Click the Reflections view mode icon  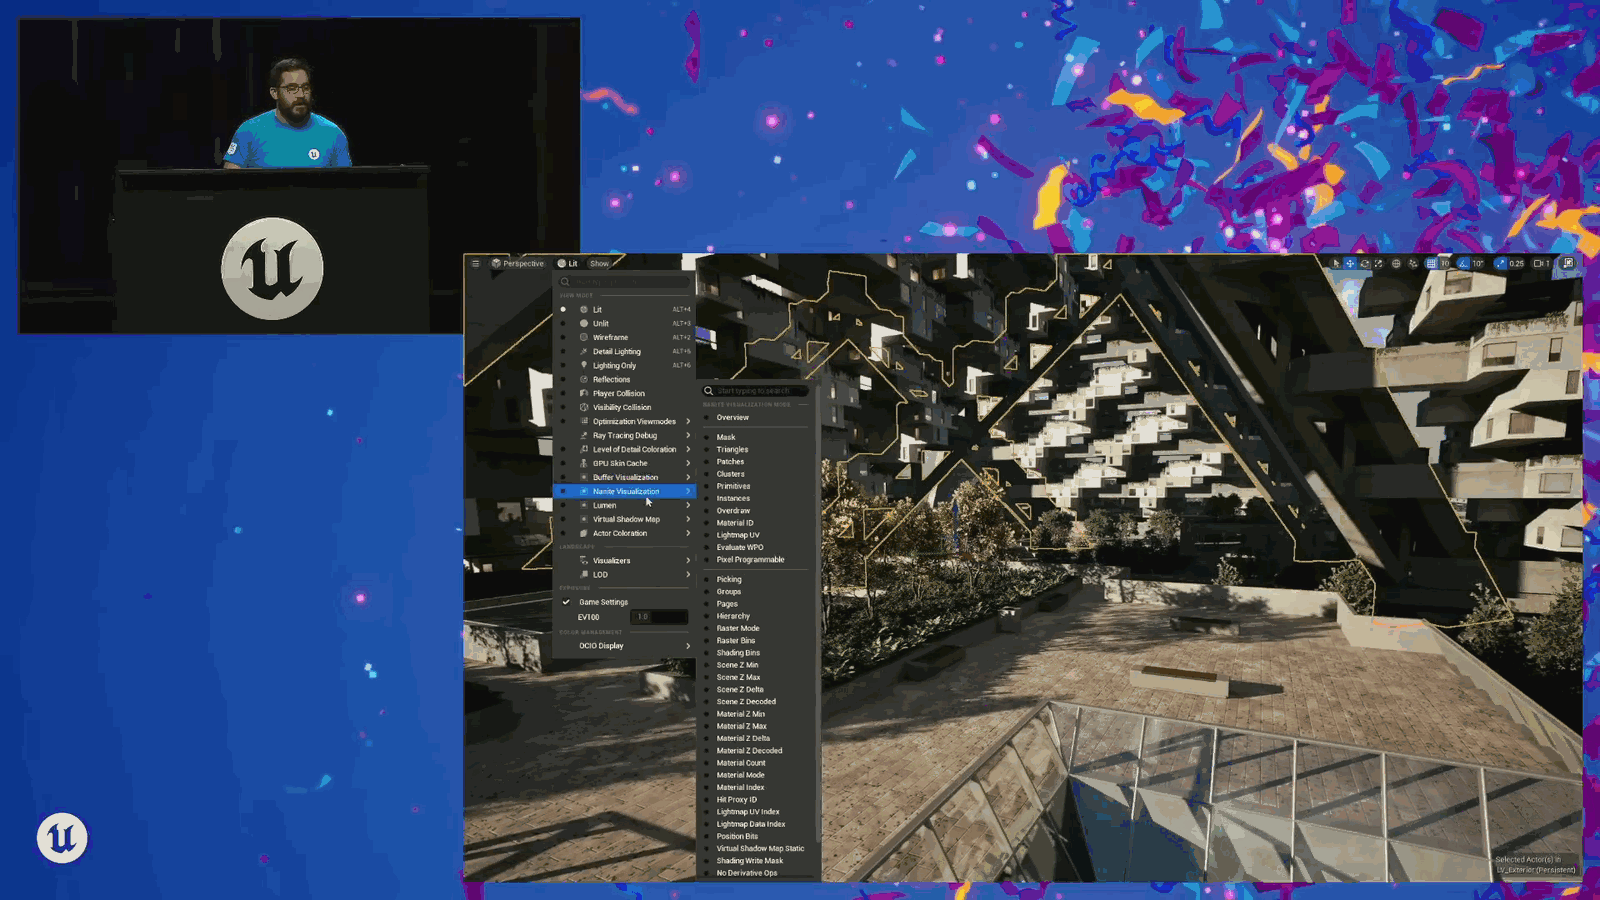click(x=584, y=379)
